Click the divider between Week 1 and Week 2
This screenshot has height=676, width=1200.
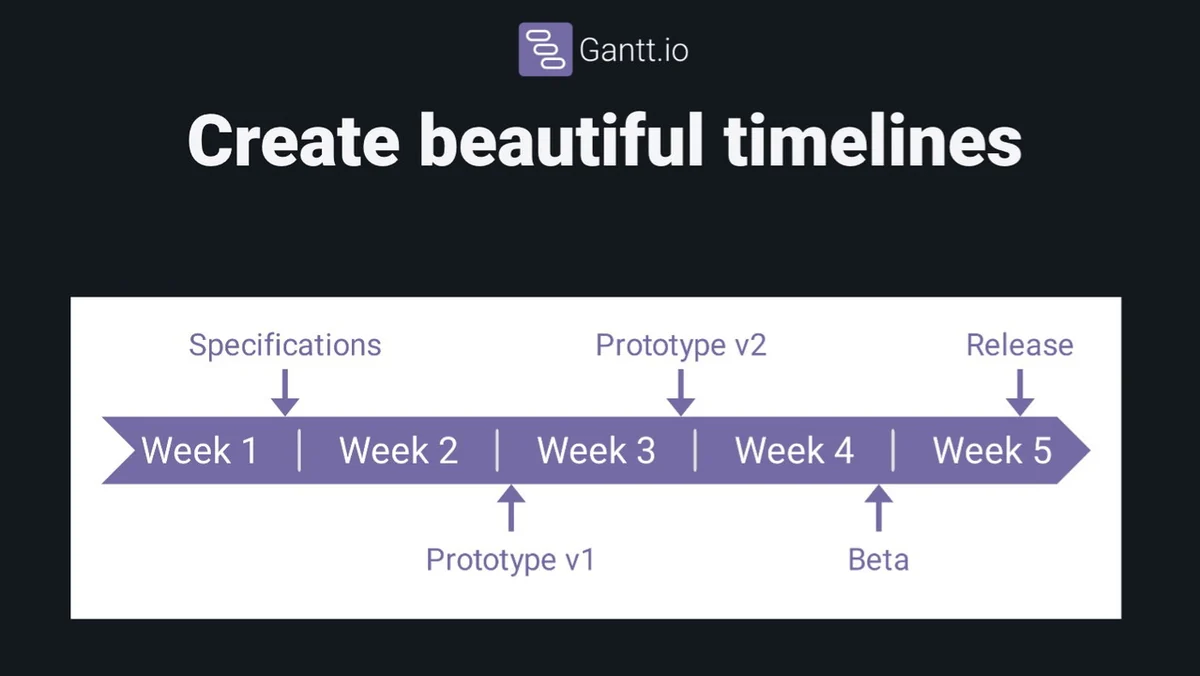(299, 451)
